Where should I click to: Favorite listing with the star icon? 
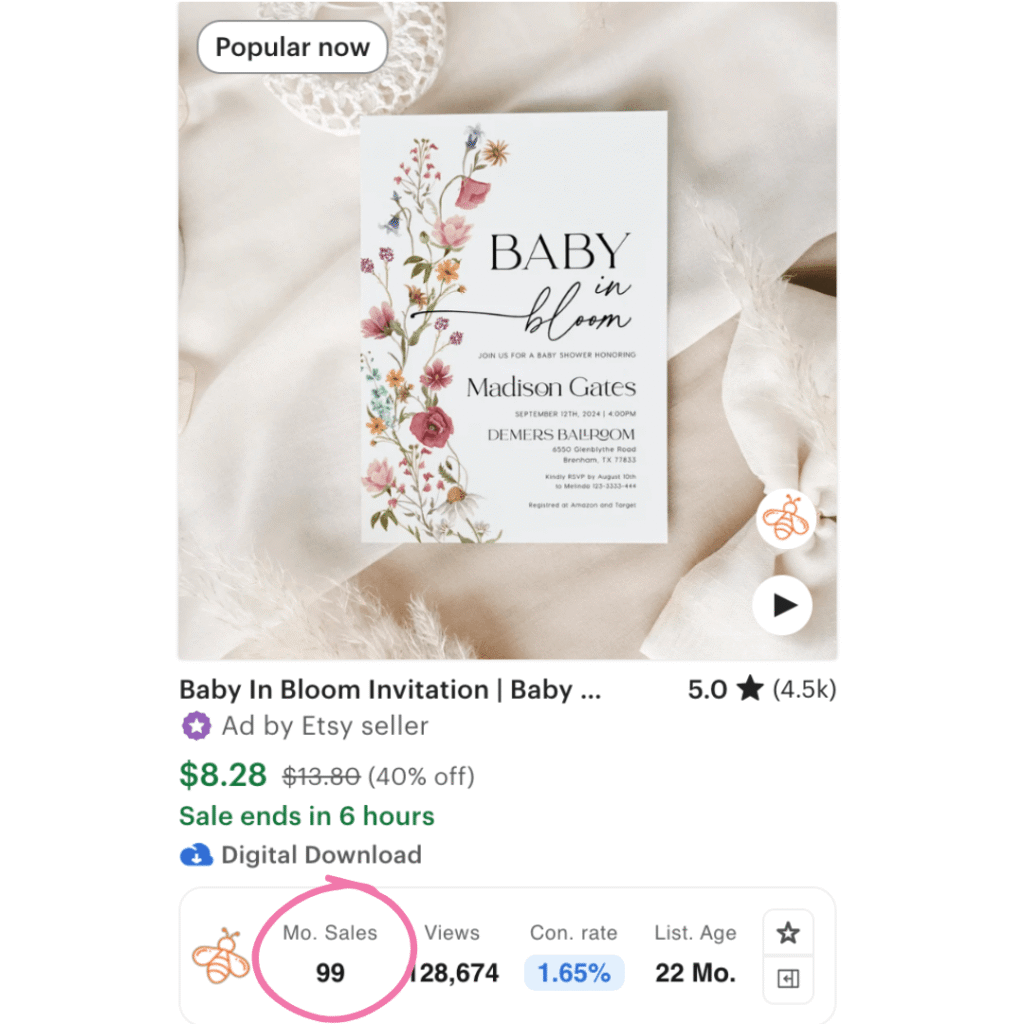pyautogui.click(x=788, y=933)
